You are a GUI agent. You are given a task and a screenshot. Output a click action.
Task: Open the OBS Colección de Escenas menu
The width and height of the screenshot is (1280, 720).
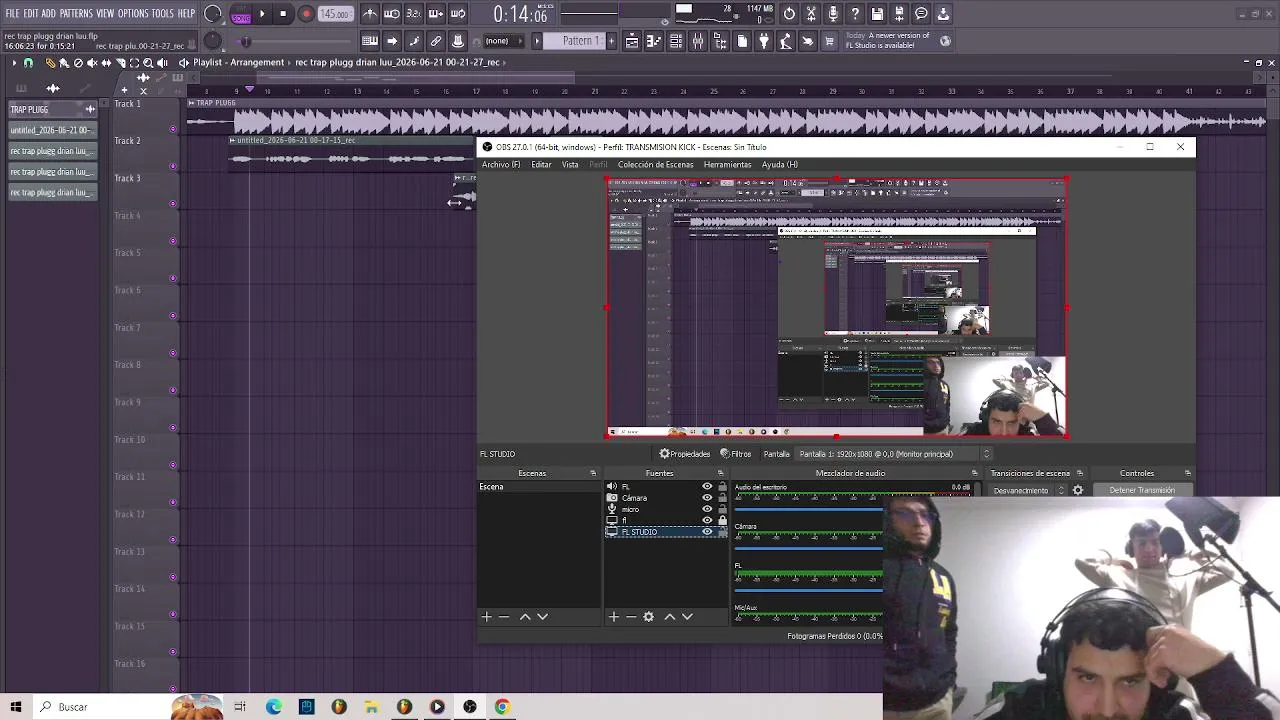point(655,165)
